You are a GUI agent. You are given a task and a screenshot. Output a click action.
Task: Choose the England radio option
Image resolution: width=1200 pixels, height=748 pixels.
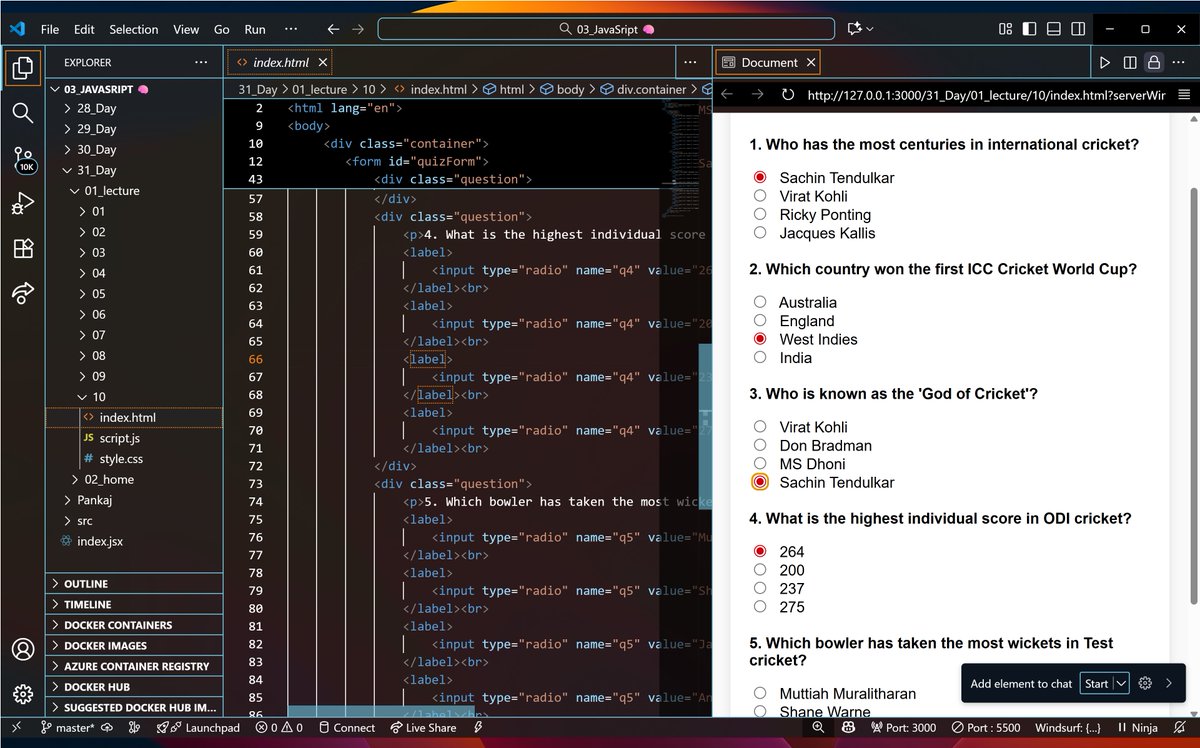(x=760, y=320)
